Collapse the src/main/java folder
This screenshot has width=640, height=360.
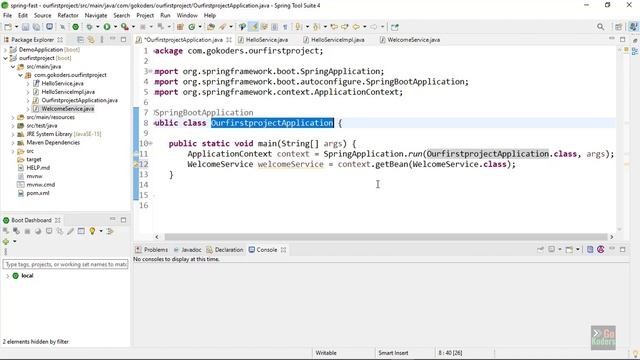point(13,67)
